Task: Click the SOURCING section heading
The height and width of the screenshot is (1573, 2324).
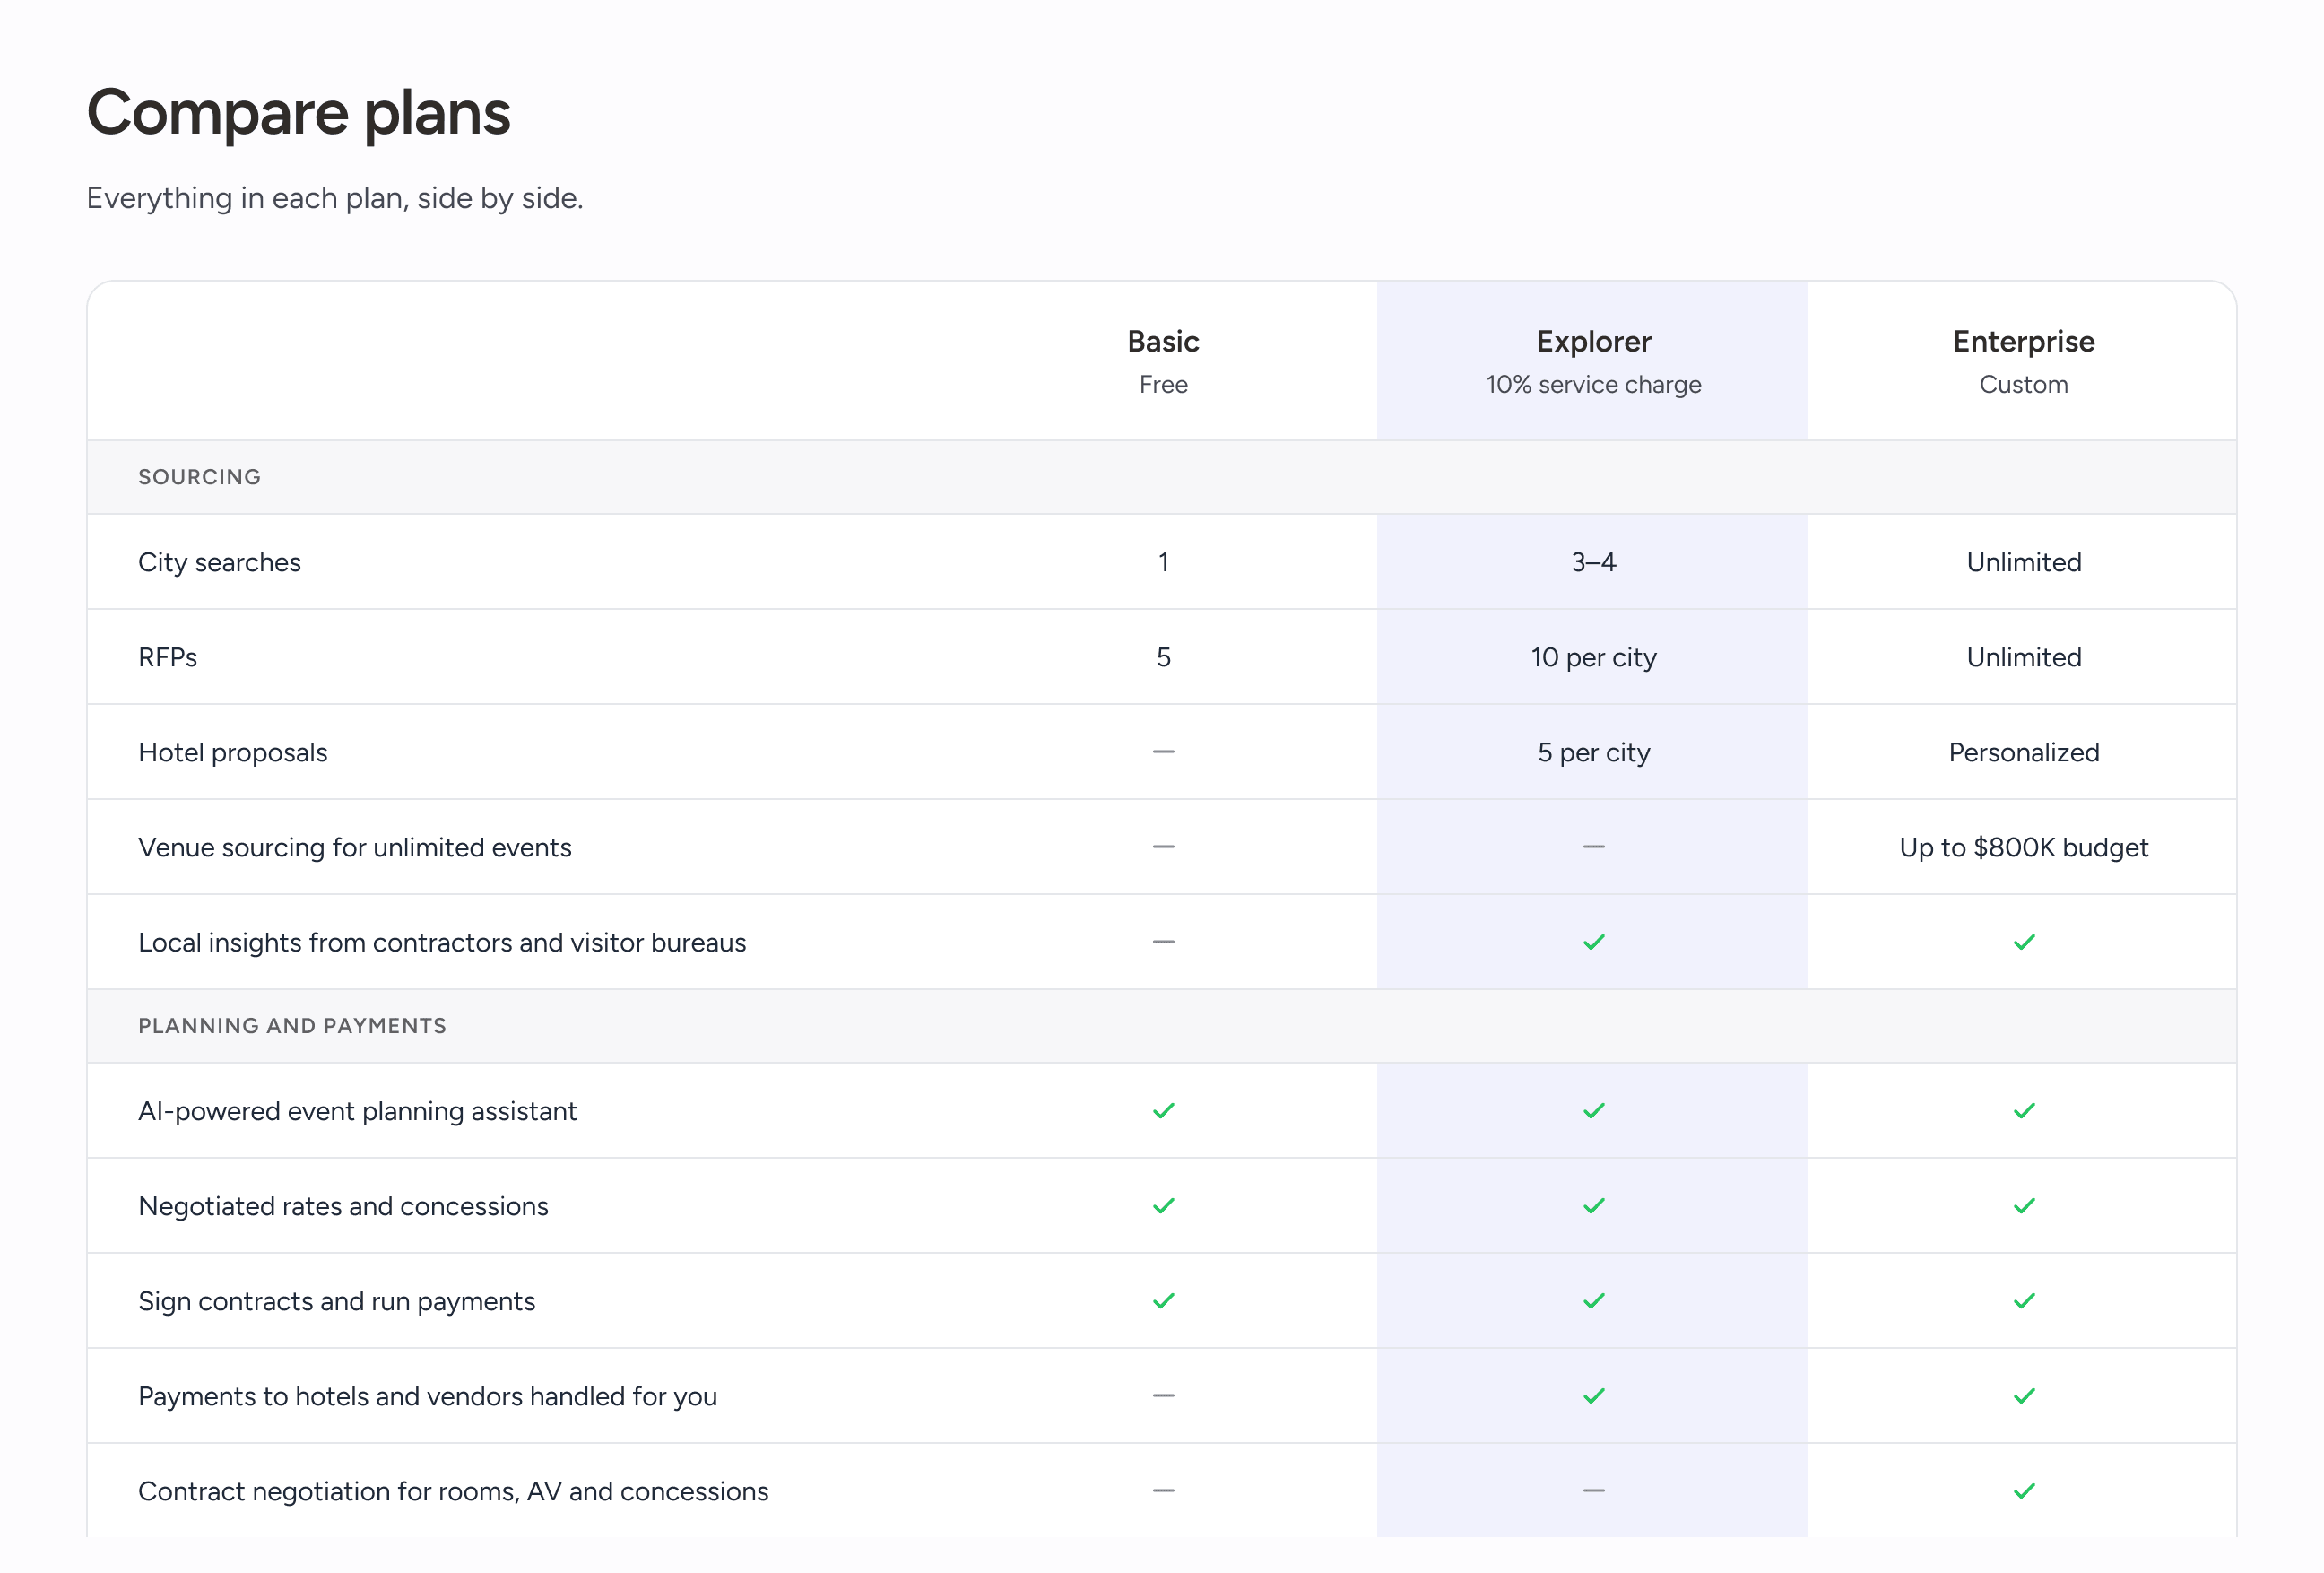Action: [x=199, y=477]
